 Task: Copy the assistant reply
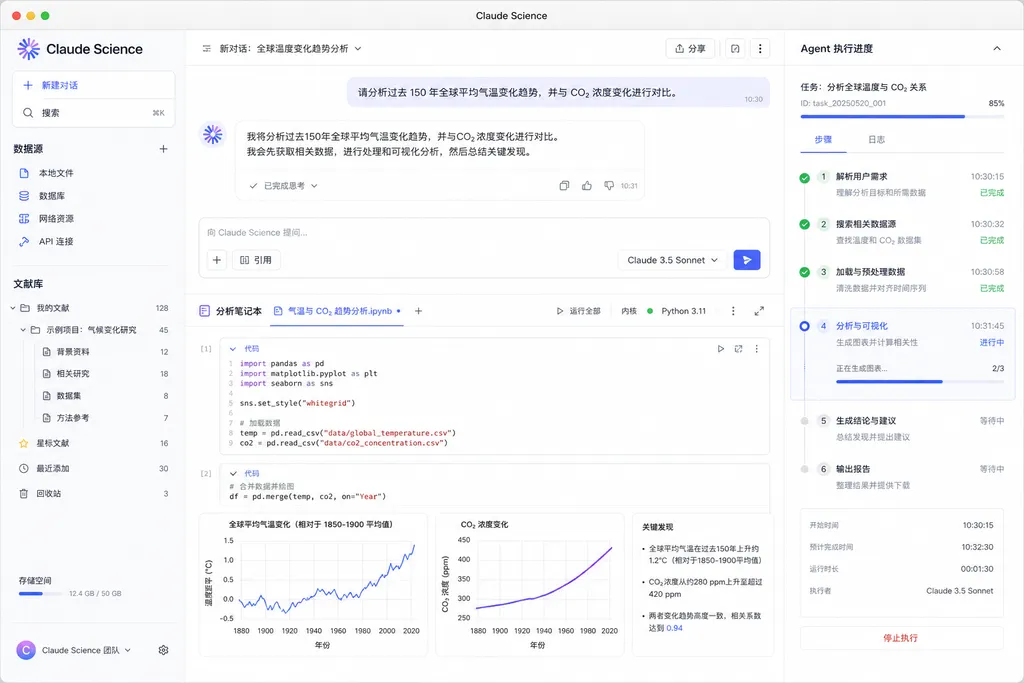[x=564, y=185]
